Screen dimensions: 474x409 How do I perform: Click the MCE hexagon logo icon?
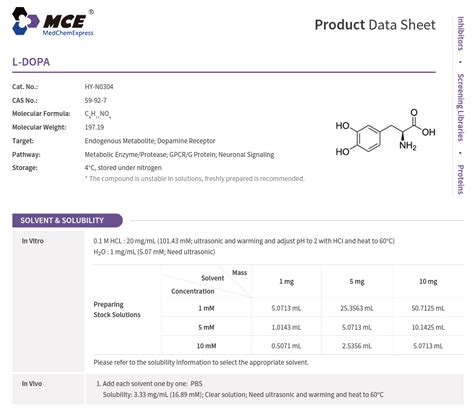[26, 21]
